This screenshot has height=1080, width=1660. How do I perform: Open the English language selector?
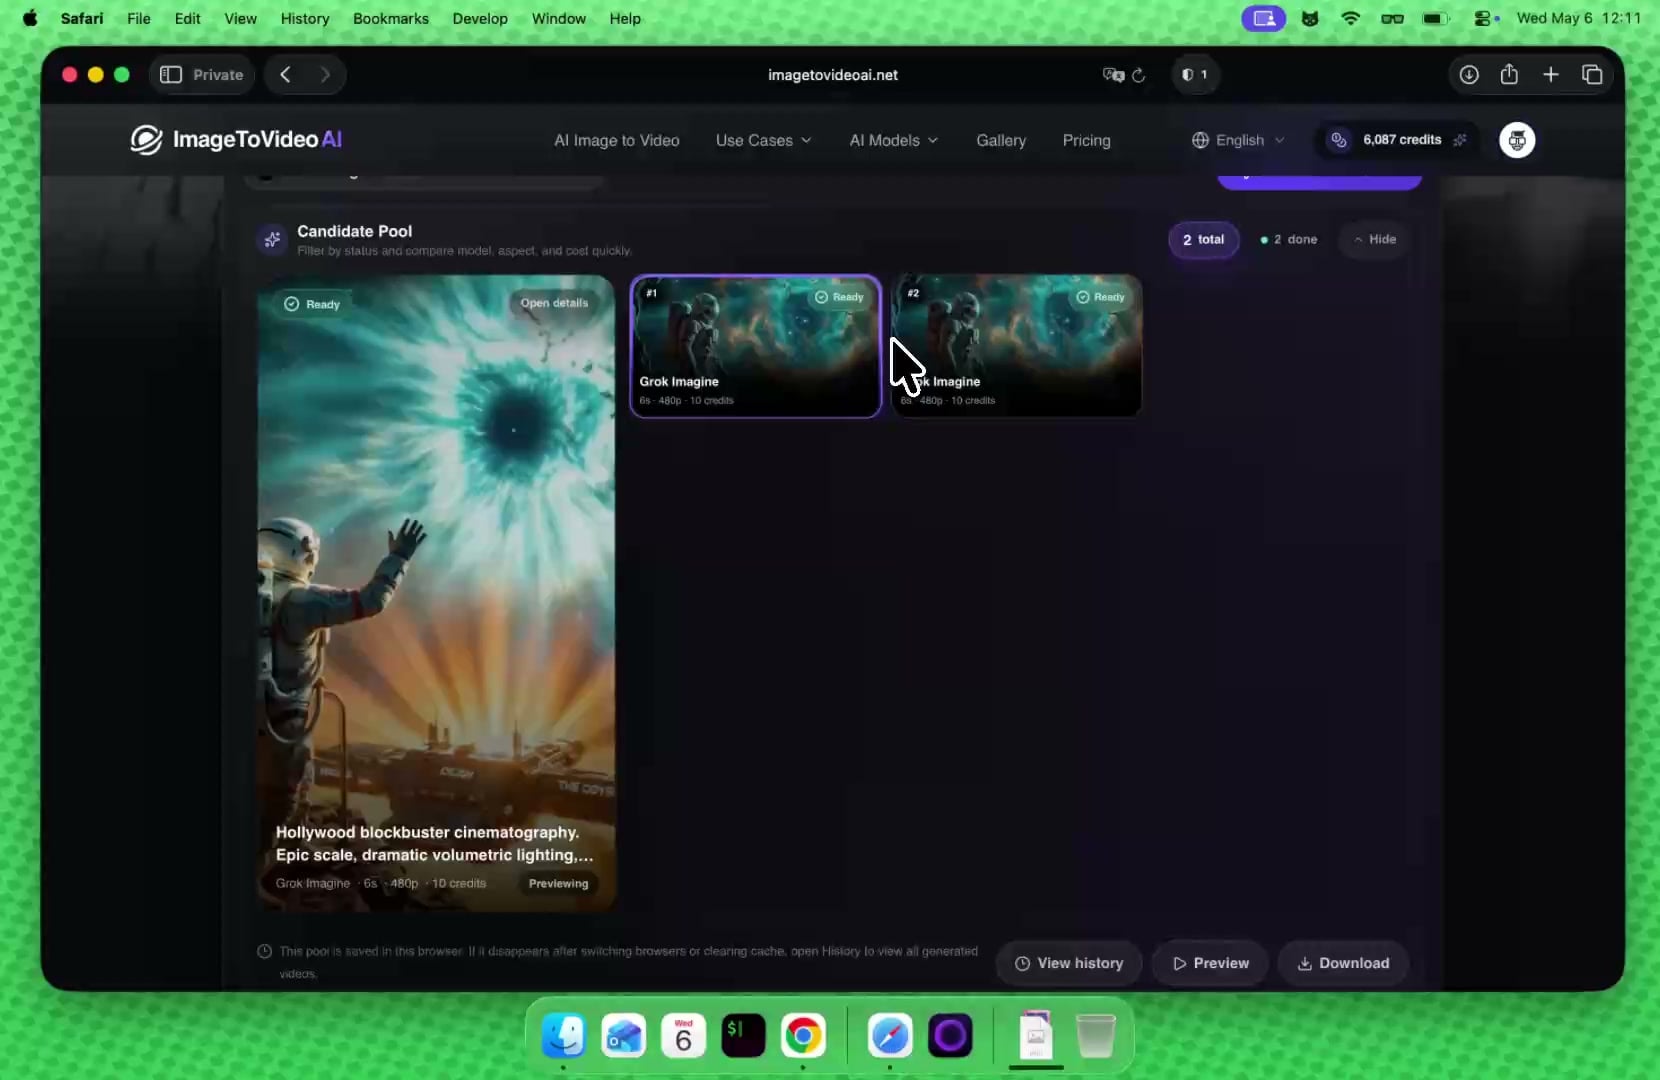point(1238,141)
